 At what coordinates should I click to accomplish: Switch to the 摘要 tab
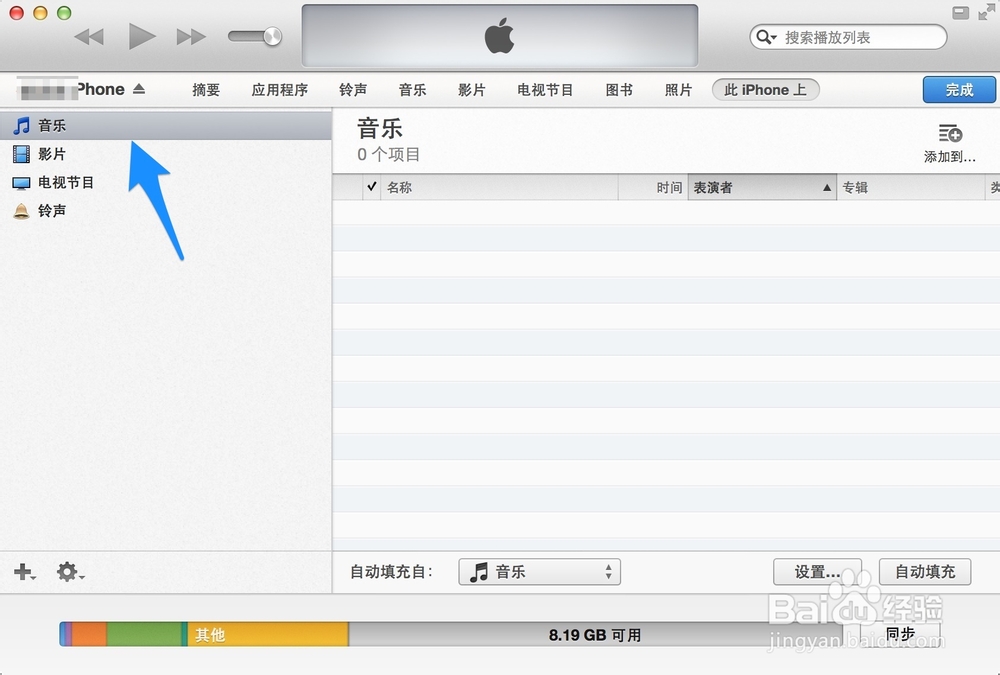coord(206,89)
